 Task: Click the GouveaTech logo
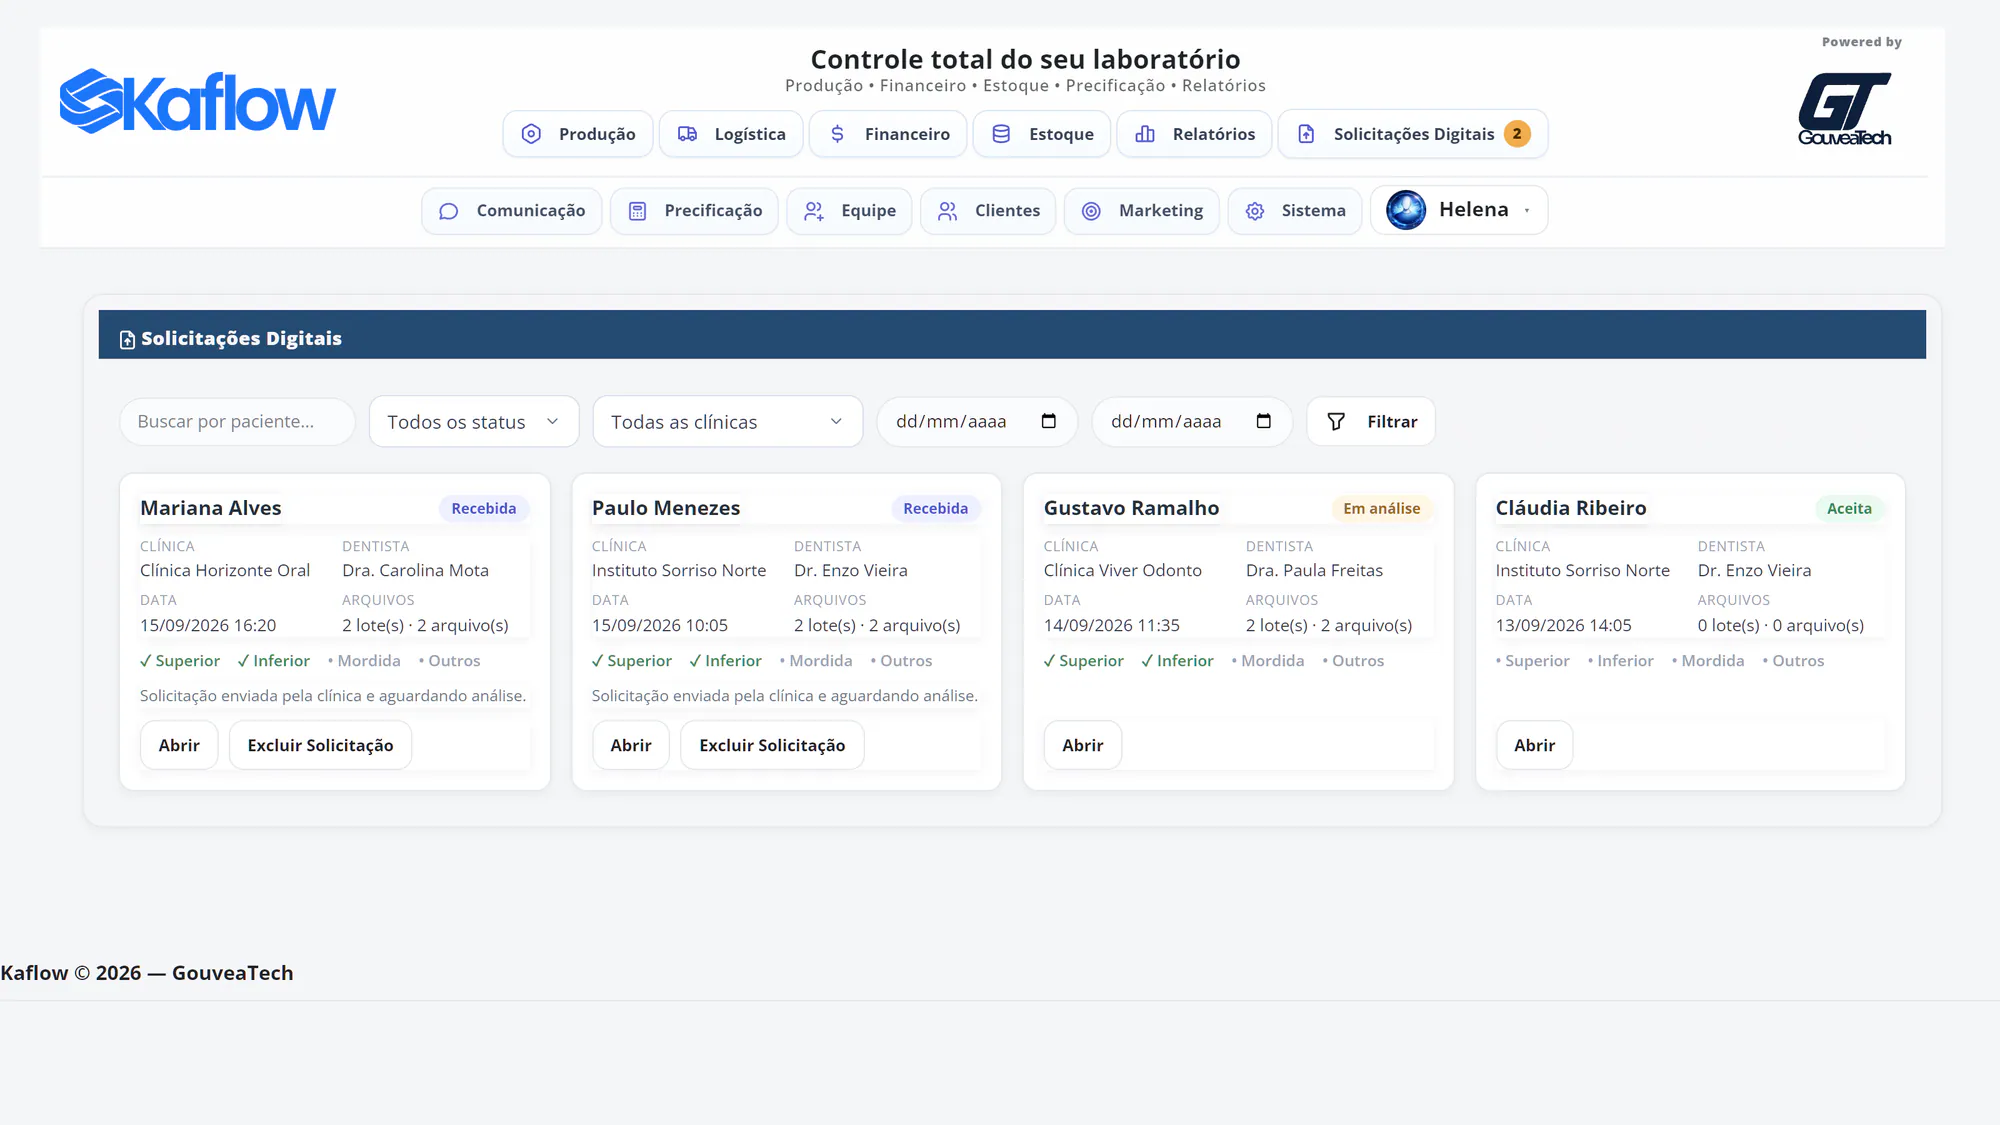coord(1844,108)
